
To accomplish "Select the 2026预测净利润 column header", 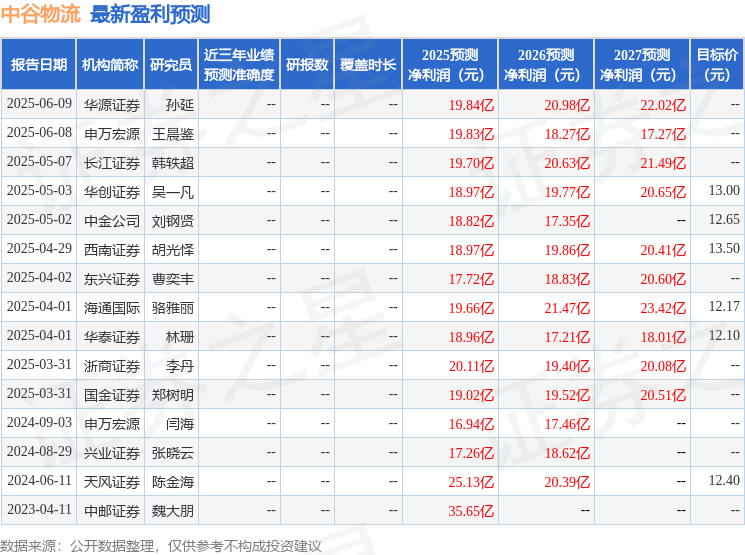I will 546,65.
